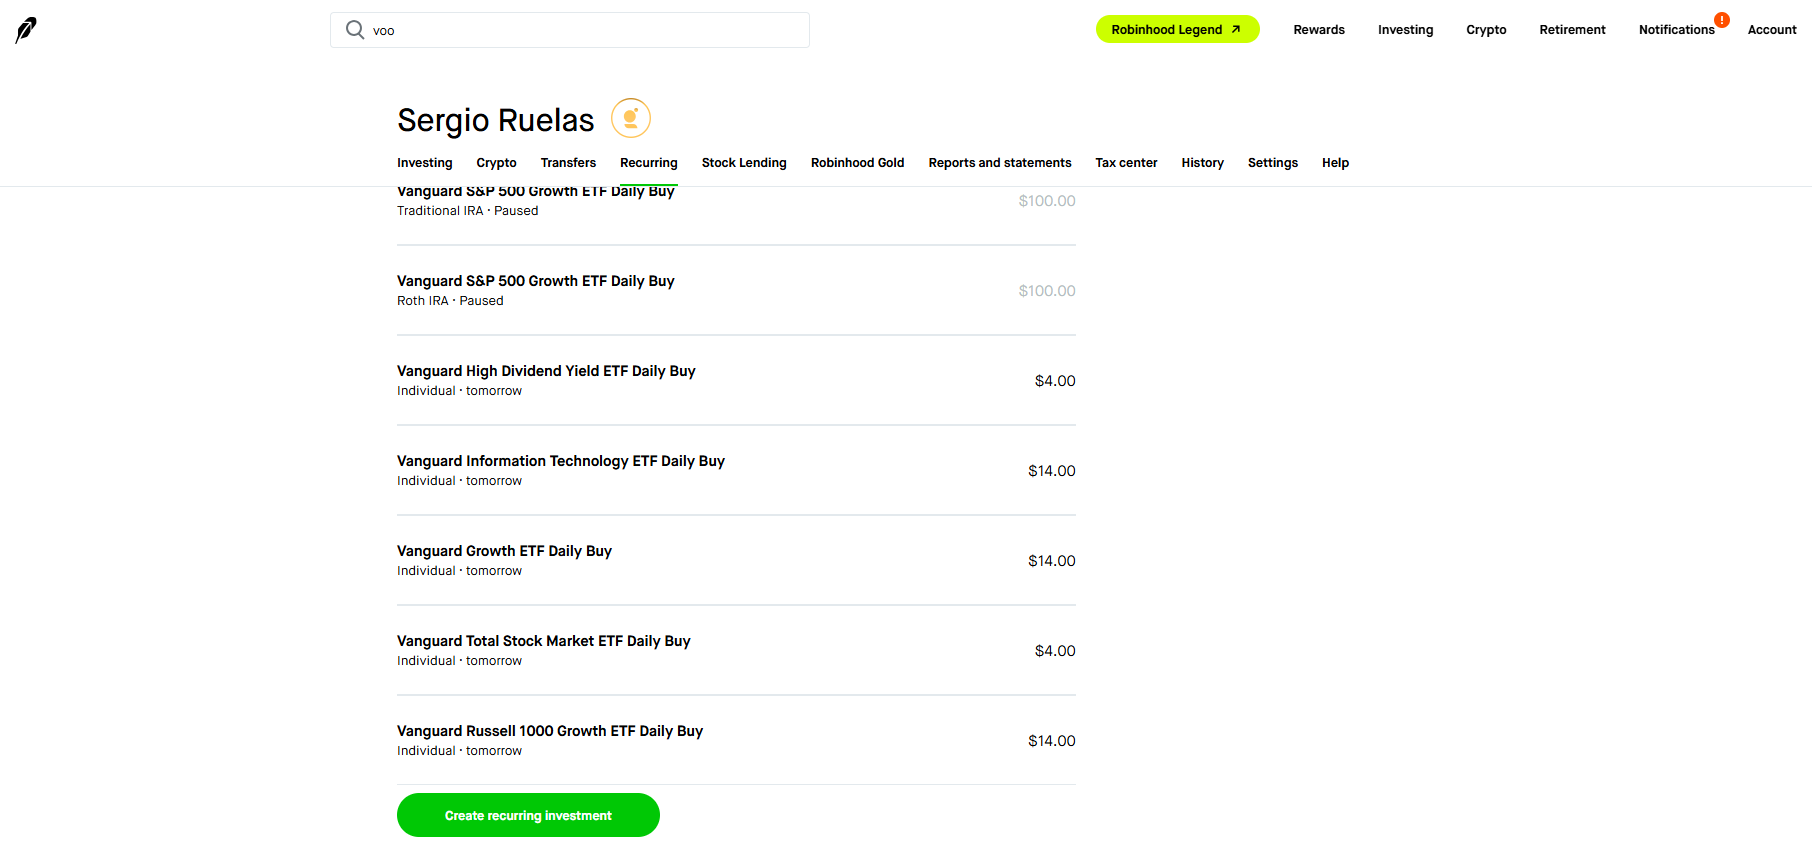The image size is (1812, 866).
Task: Select the Recurring tab
Action: click(648, 163)
